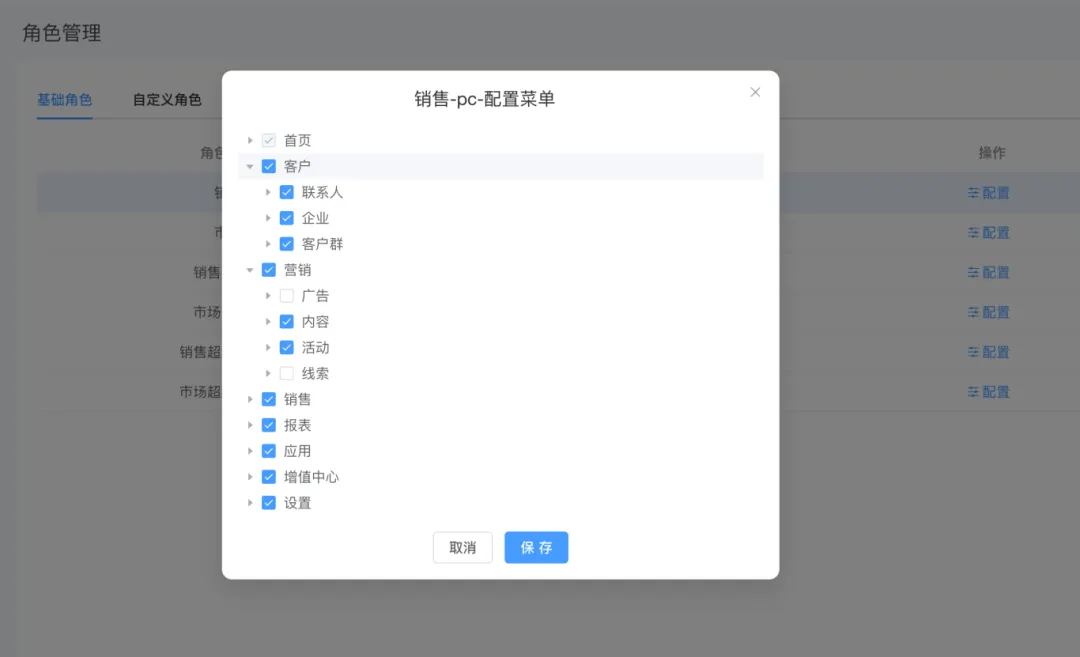
Task: Uncheck the 客户 checkbox
Action: click(x=268, y=166)
